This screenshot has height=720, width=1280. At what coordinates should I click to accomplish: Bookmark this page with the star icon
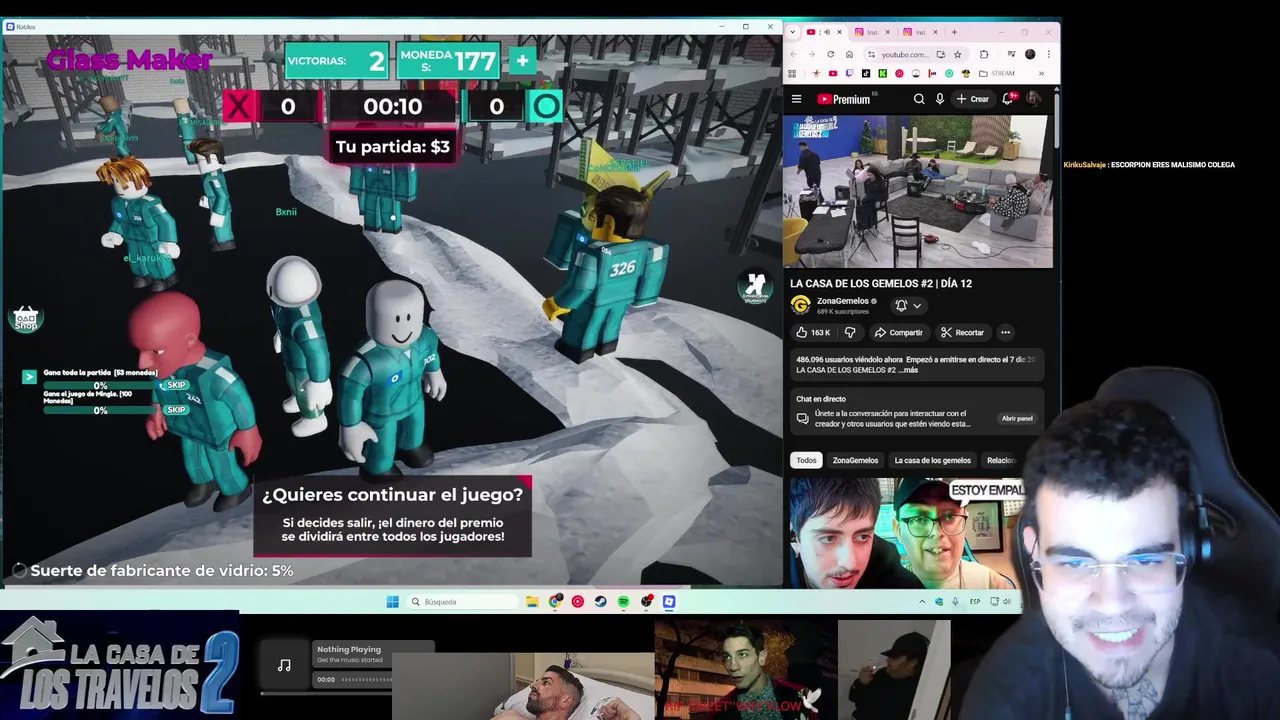click(x=957, y=54)
